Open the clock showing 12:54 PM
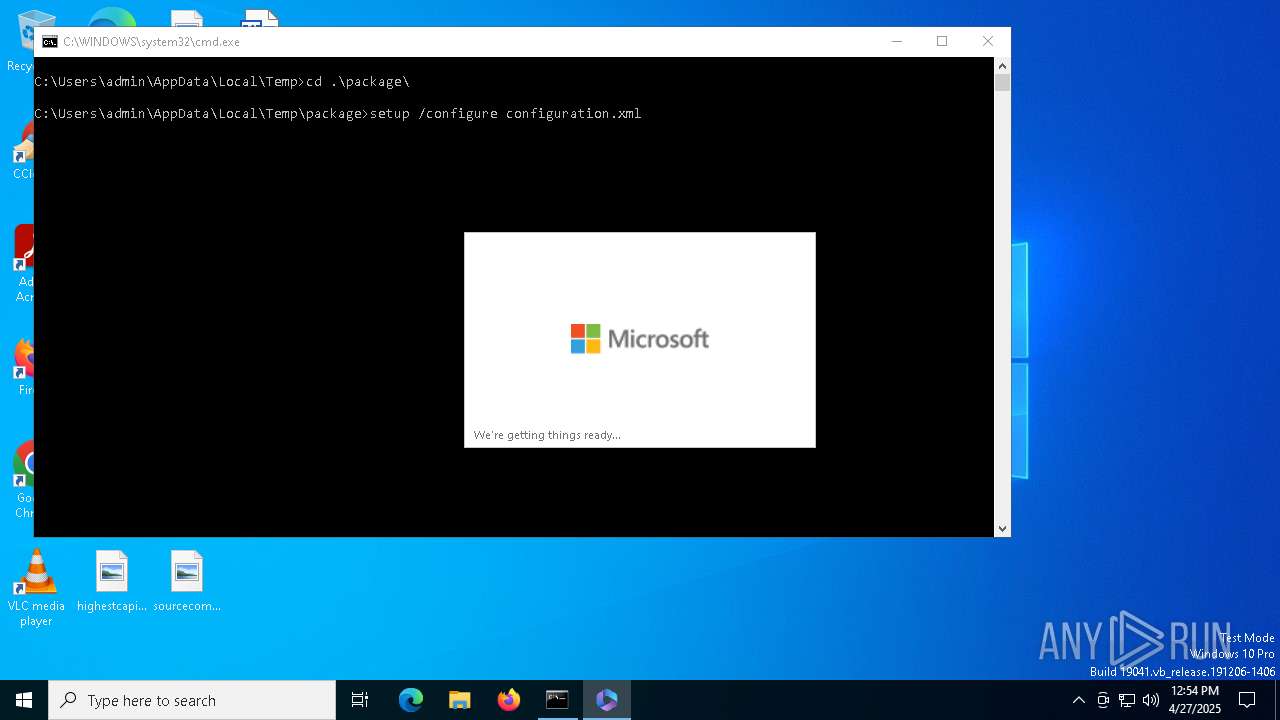 coord(1195,700)
